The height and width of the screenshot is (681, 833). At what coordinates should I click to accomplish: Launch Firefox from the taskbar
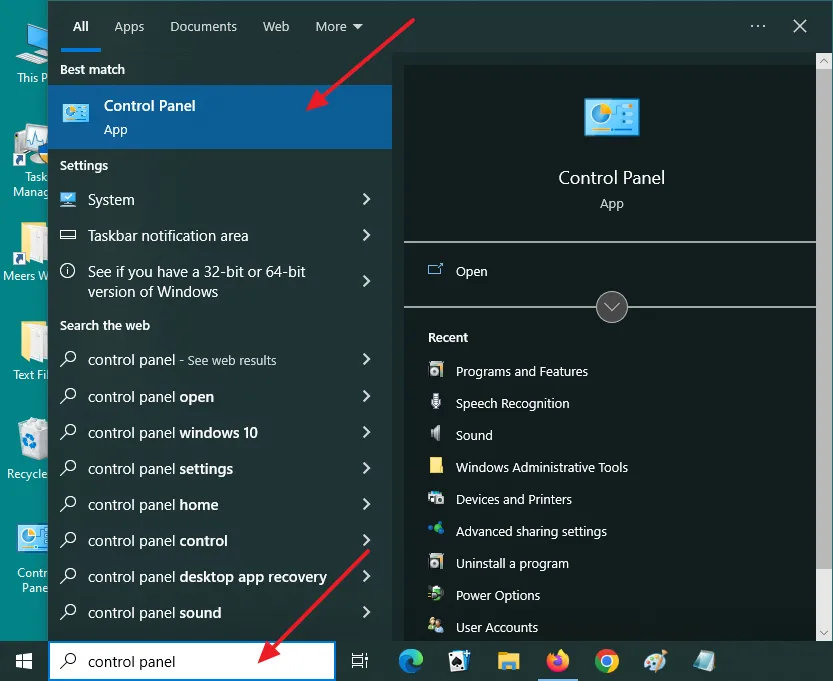[558, 661]
